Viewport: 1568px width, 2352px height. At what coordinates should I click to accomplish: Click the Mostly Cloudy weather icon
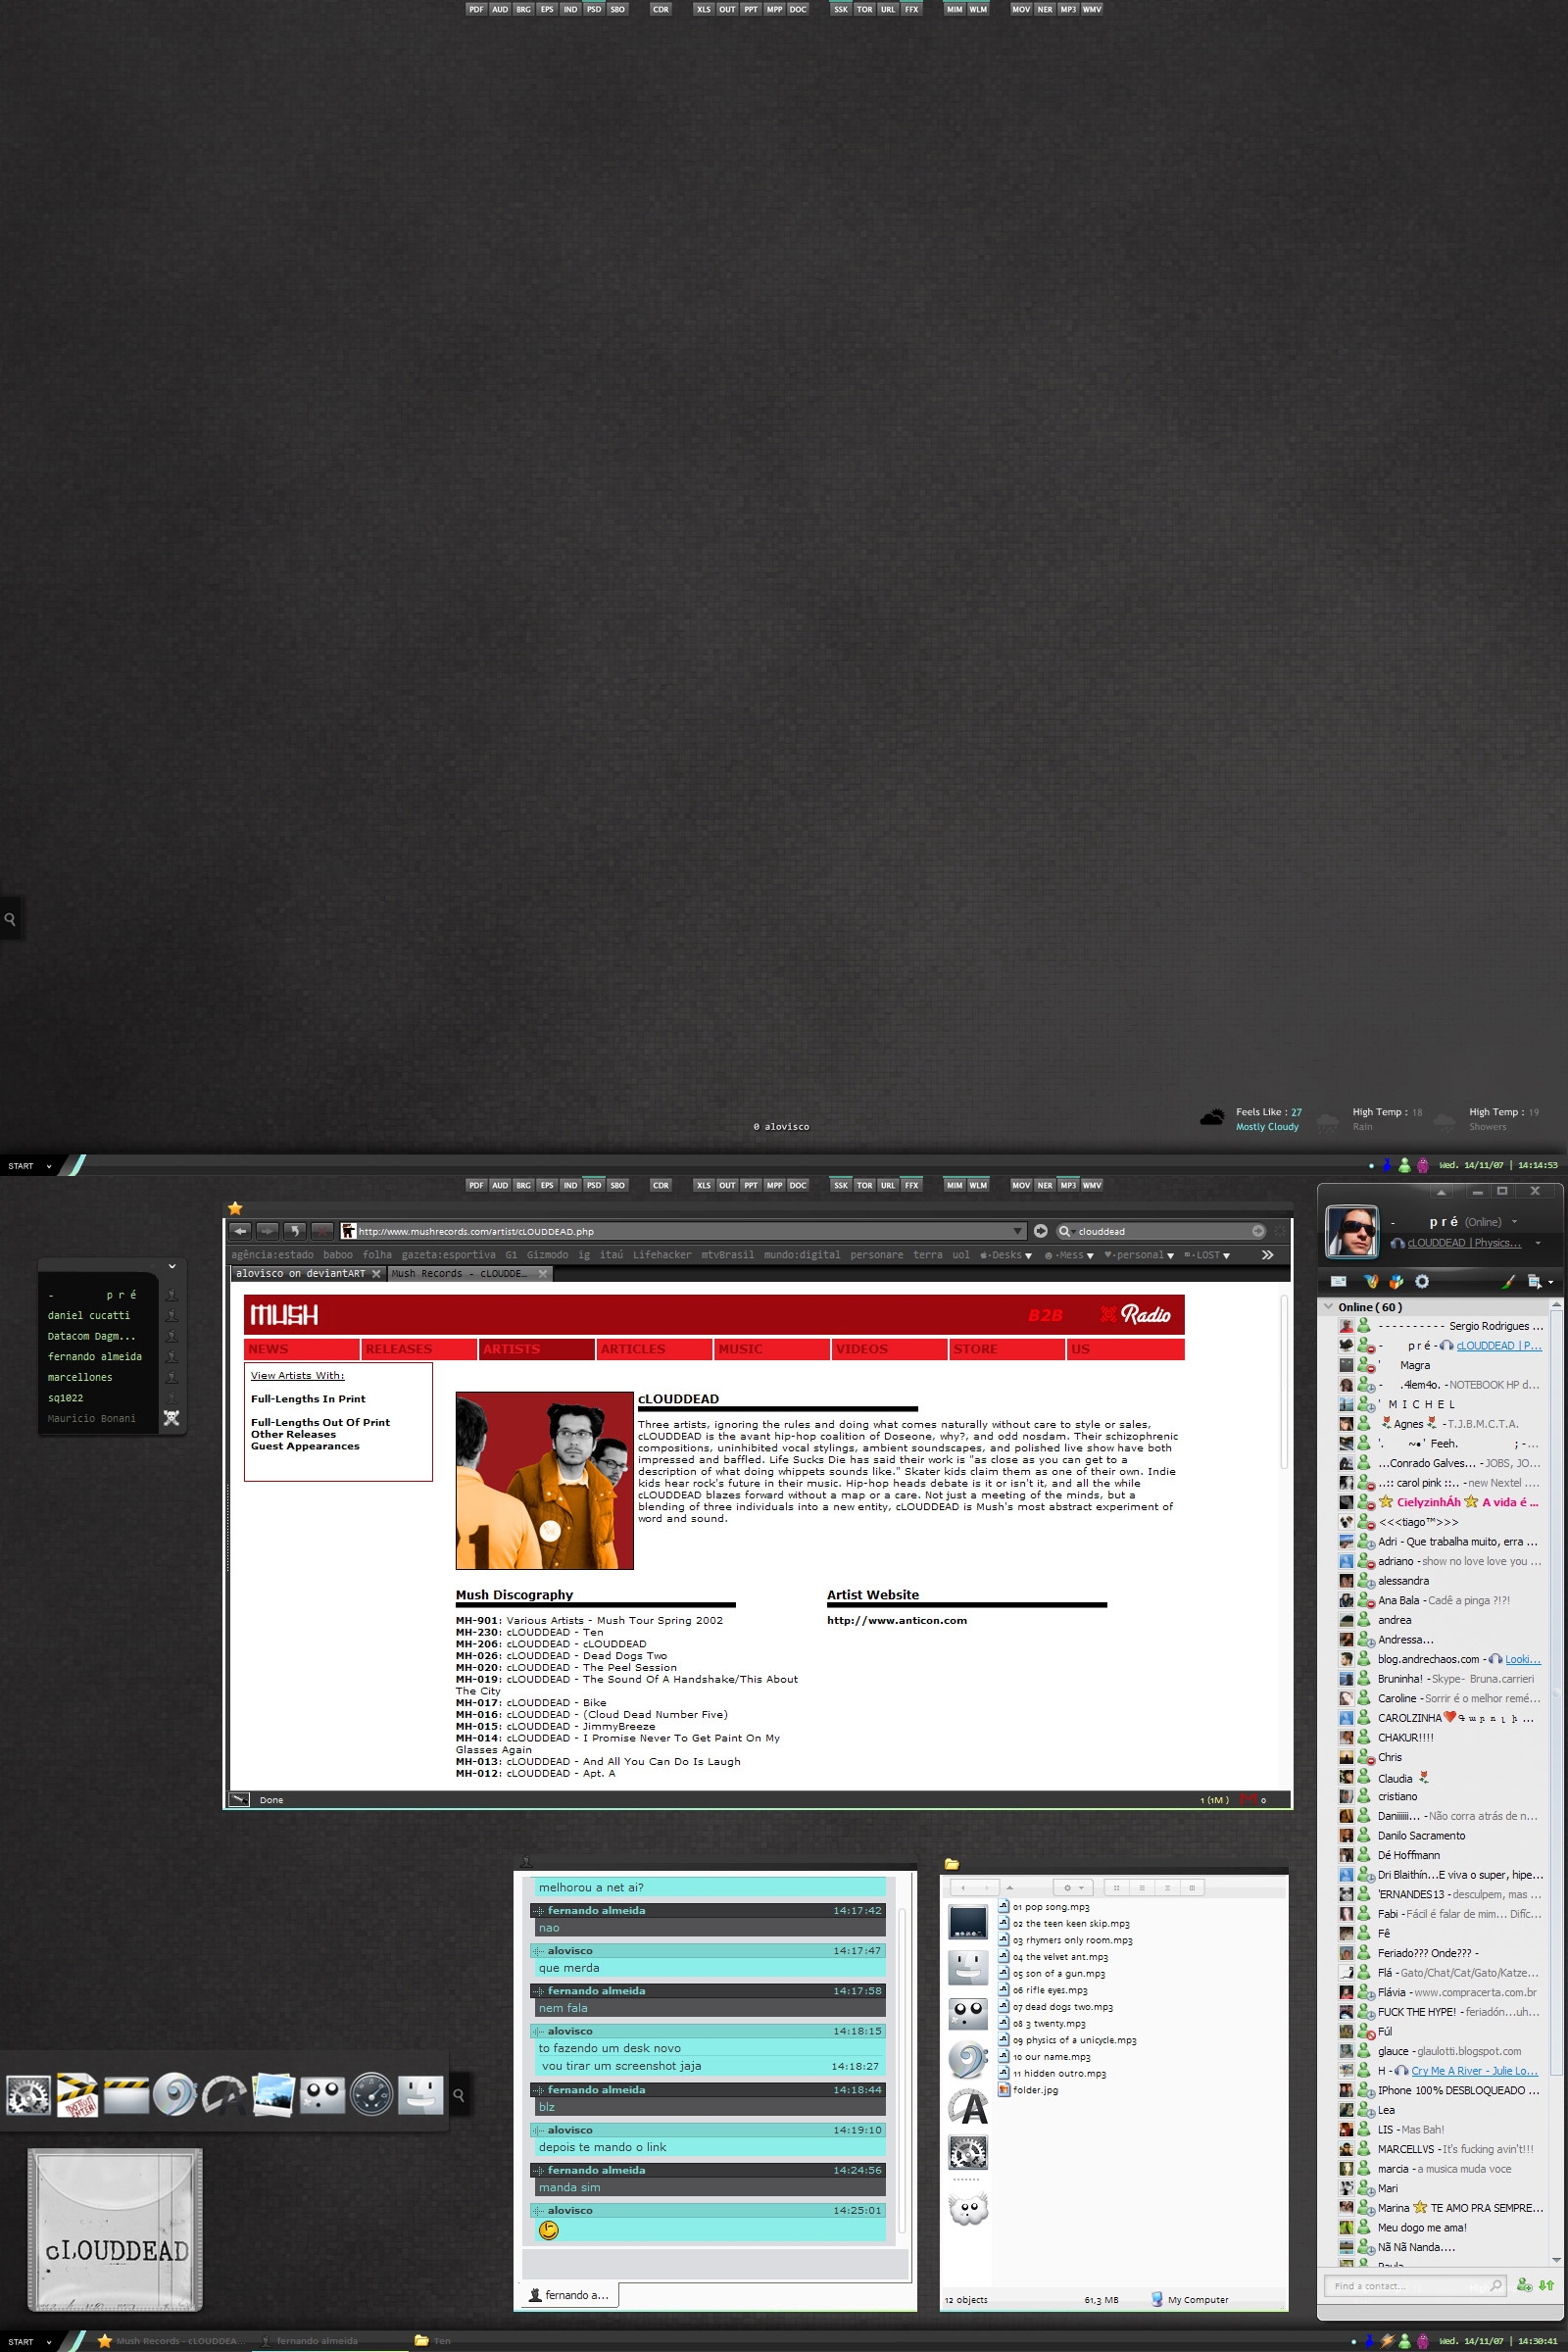tap(1211, 1118)
